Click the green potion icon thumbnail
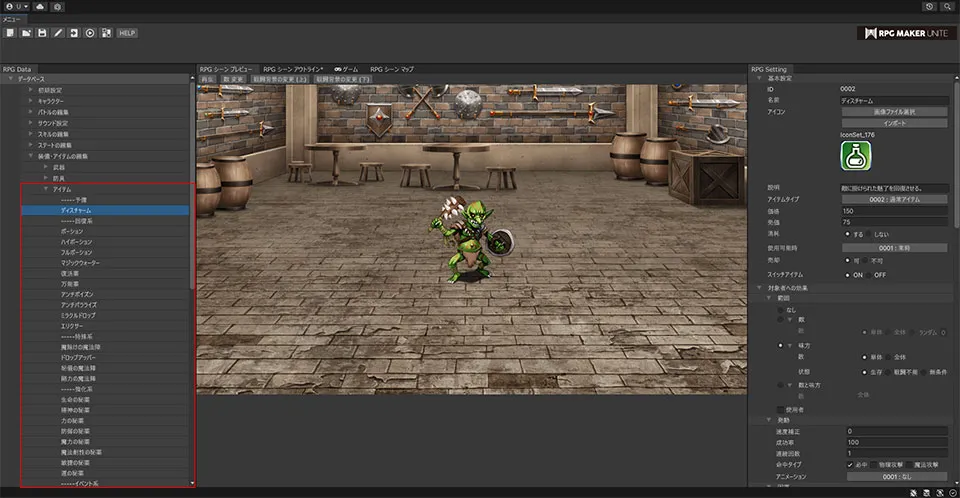This screenshot has width=960, height=498. pos(855,157)
